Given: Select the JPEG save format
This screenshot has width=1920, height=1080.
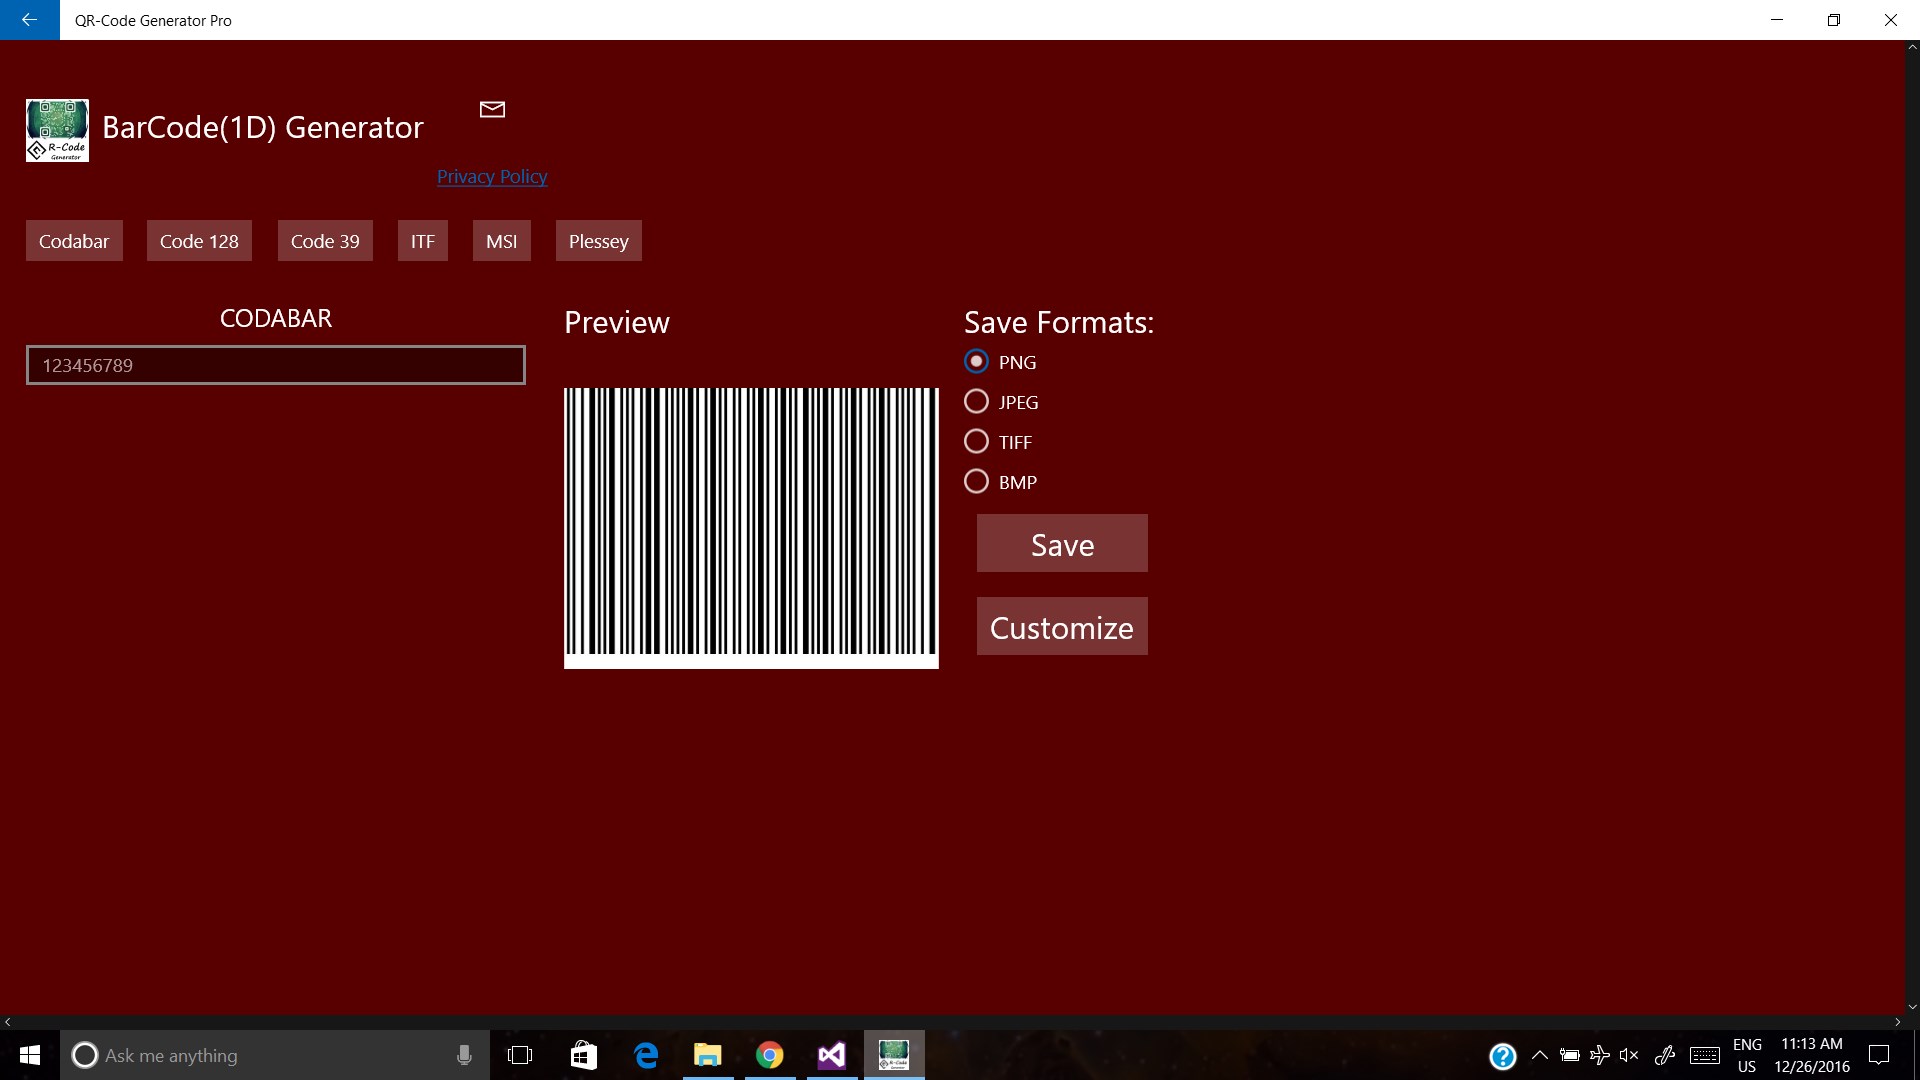Looking at the screenshot, I should click(976, 402).
